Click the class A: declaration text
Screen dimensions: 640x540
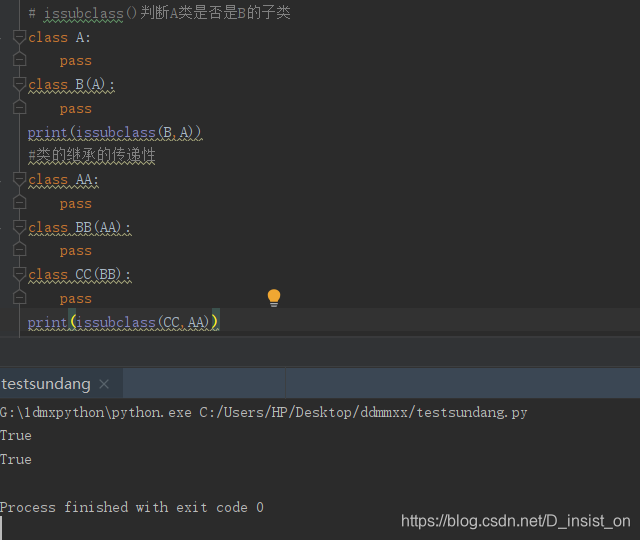point(60,38)
